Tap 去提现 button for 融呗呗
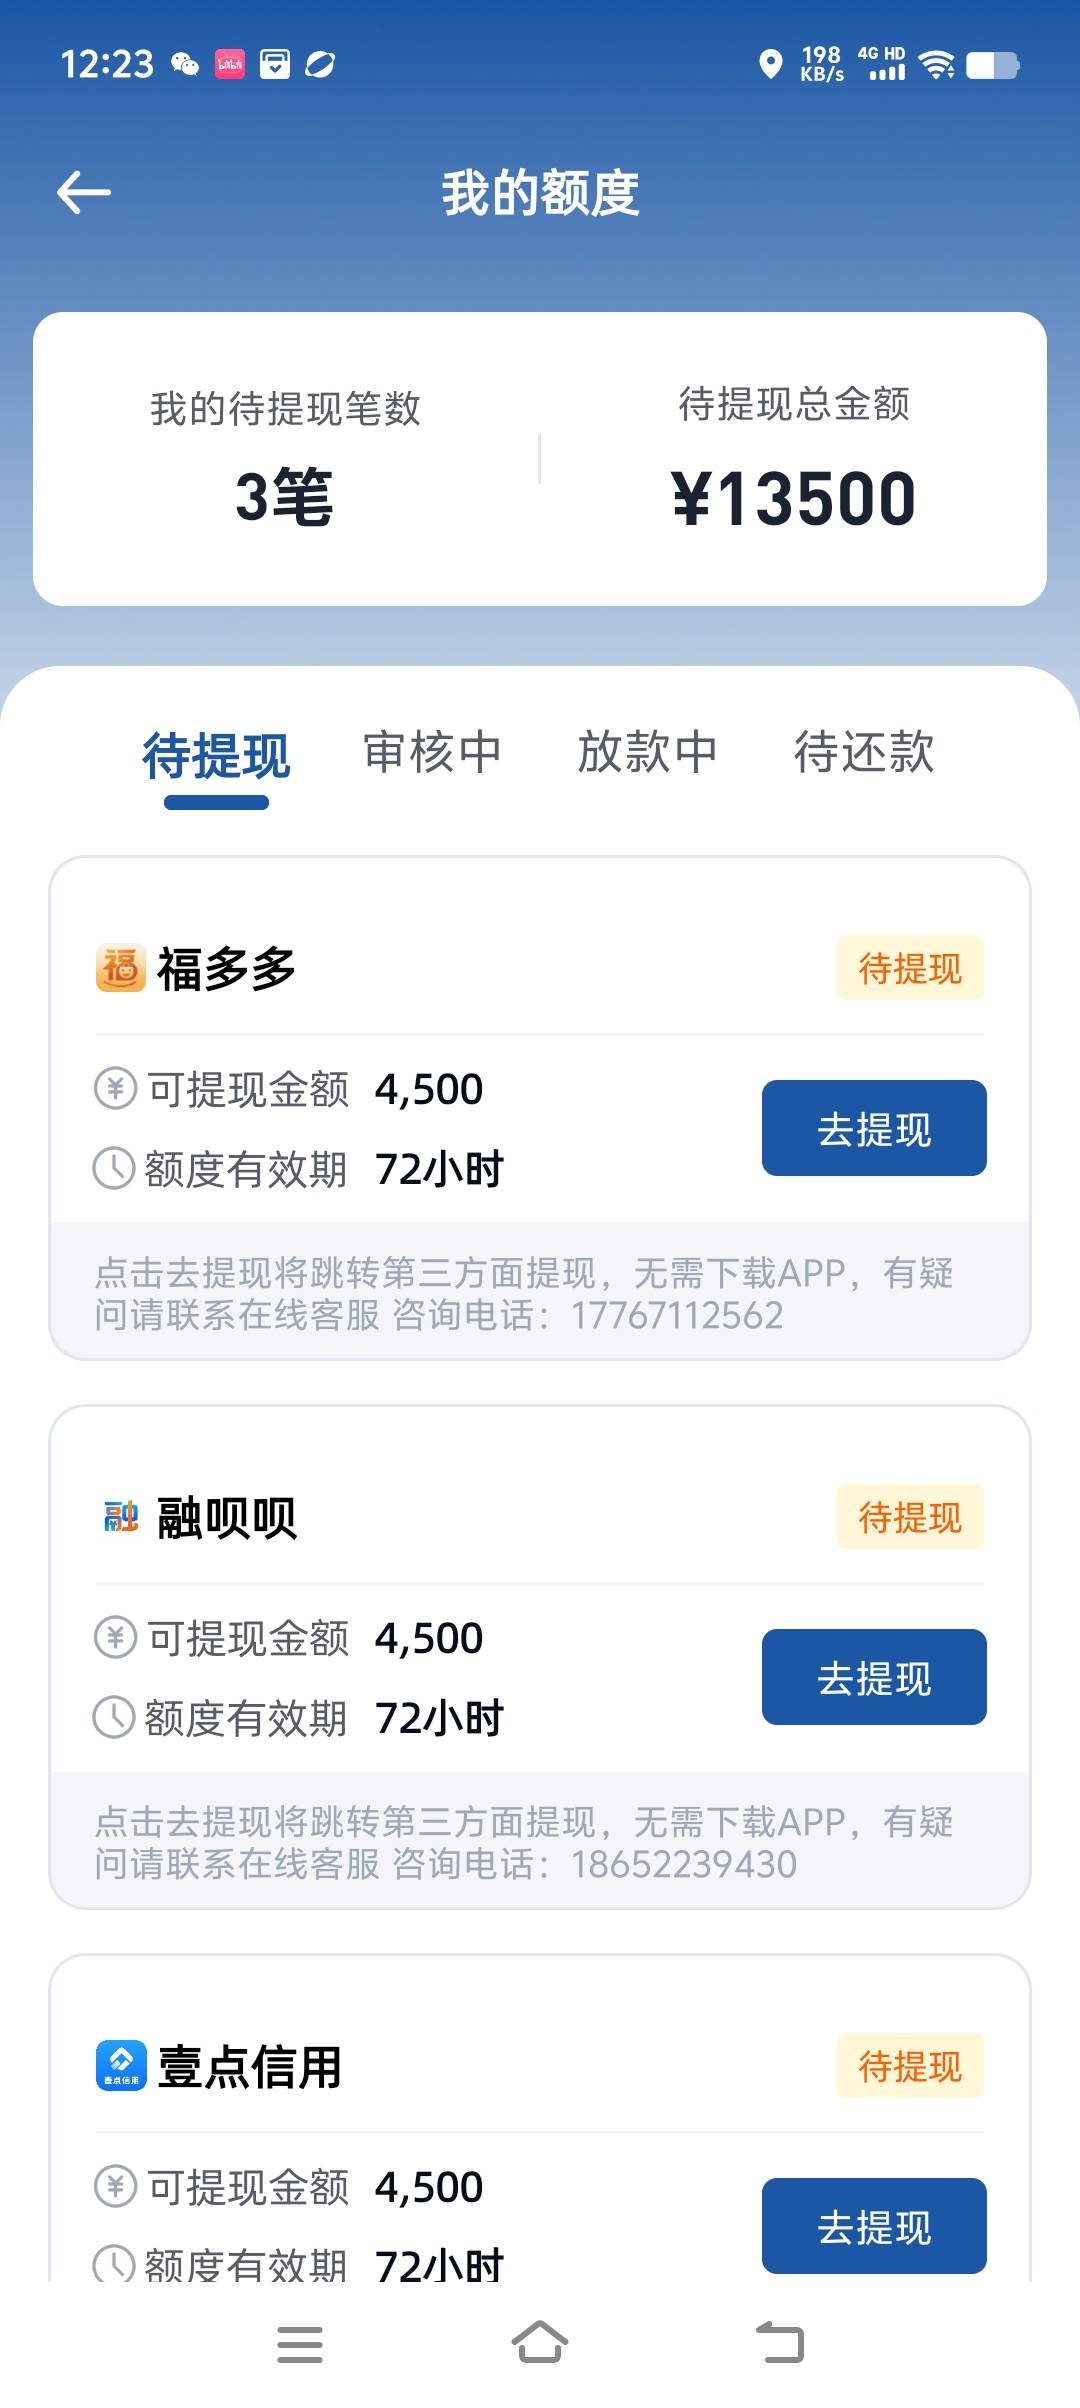1080x2408 pixels. 874,1677
